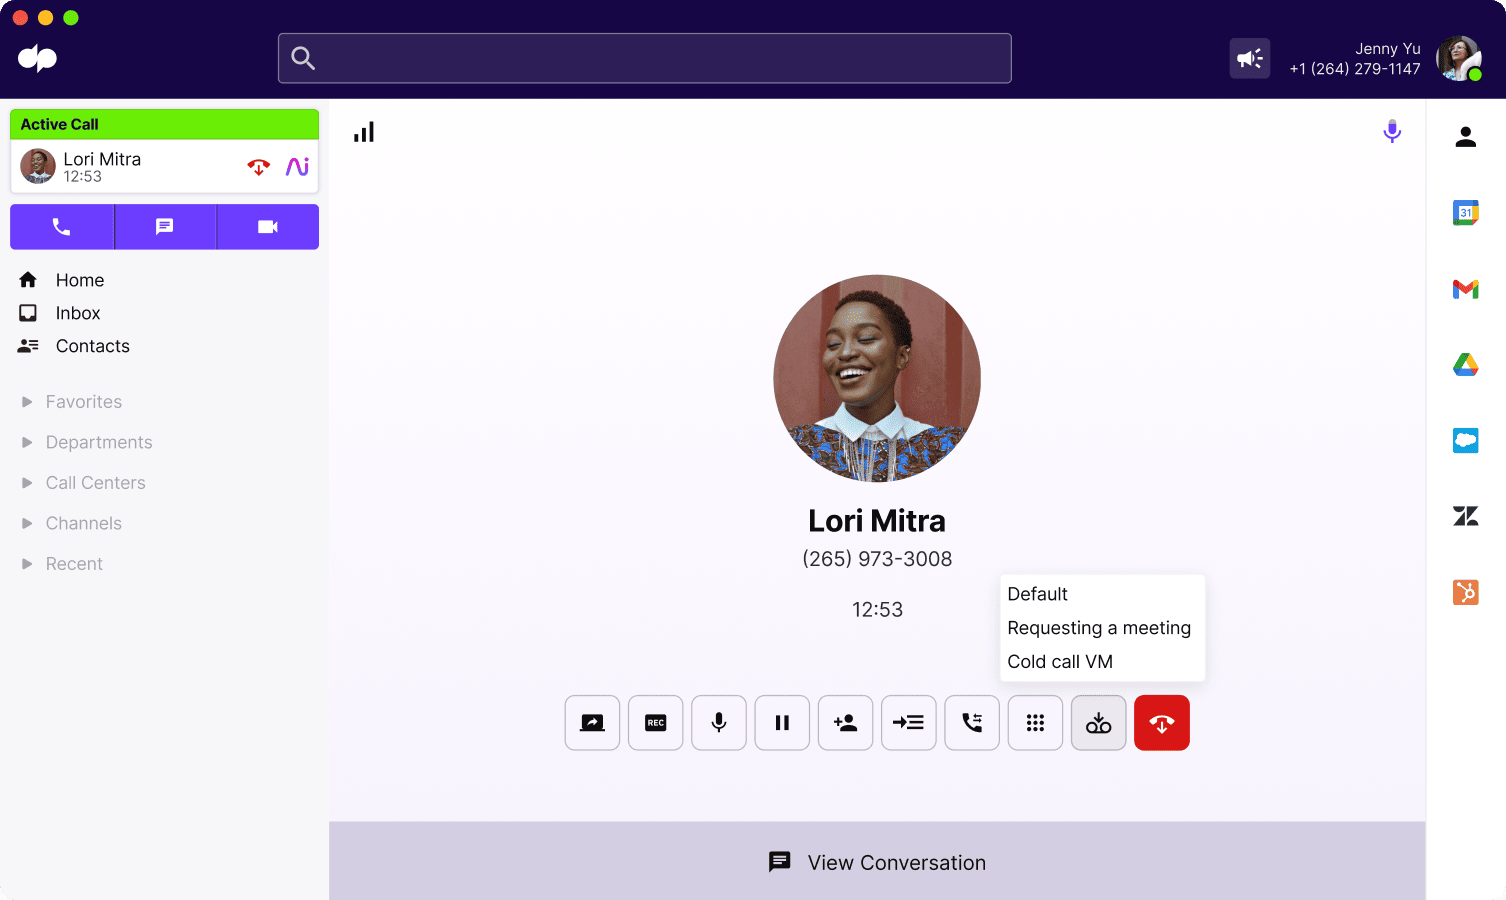End the call with the red hang-up button
Screen dimensions: 1506x900
[x=1161, y=722]
